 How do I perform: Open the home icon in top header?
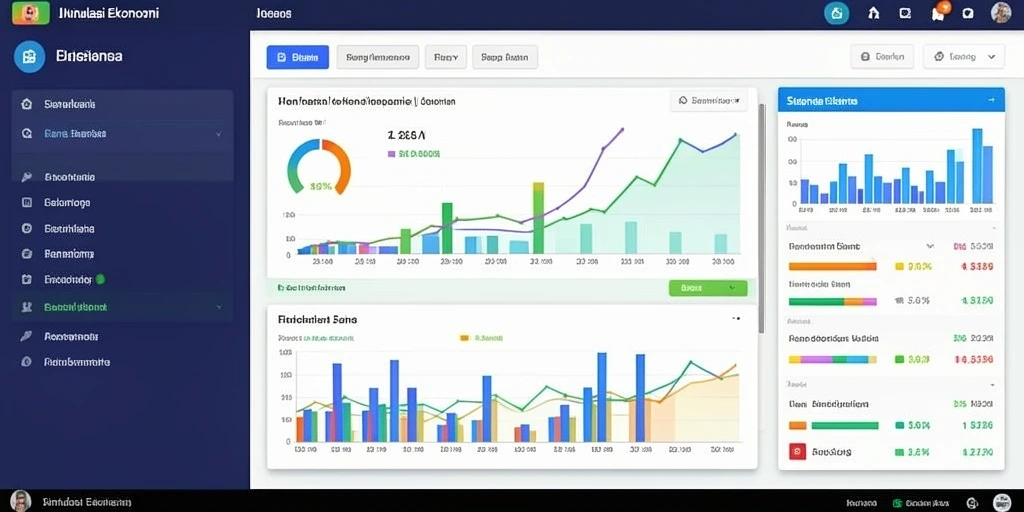click(x=874, y=13)
